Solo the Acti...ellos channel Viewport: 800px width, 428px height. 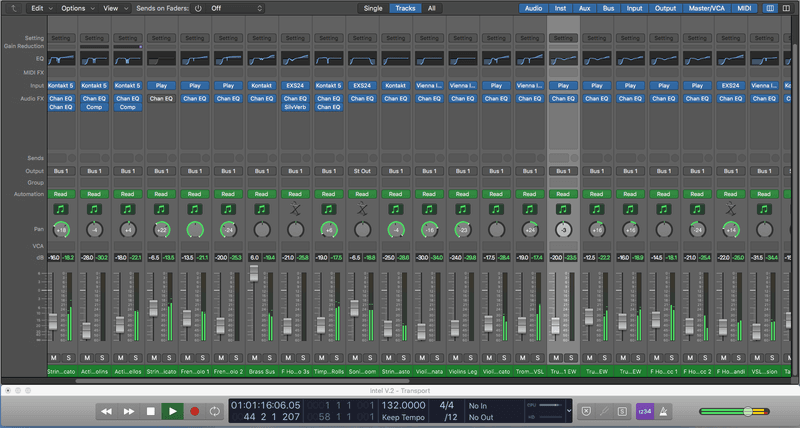[135, 358]
